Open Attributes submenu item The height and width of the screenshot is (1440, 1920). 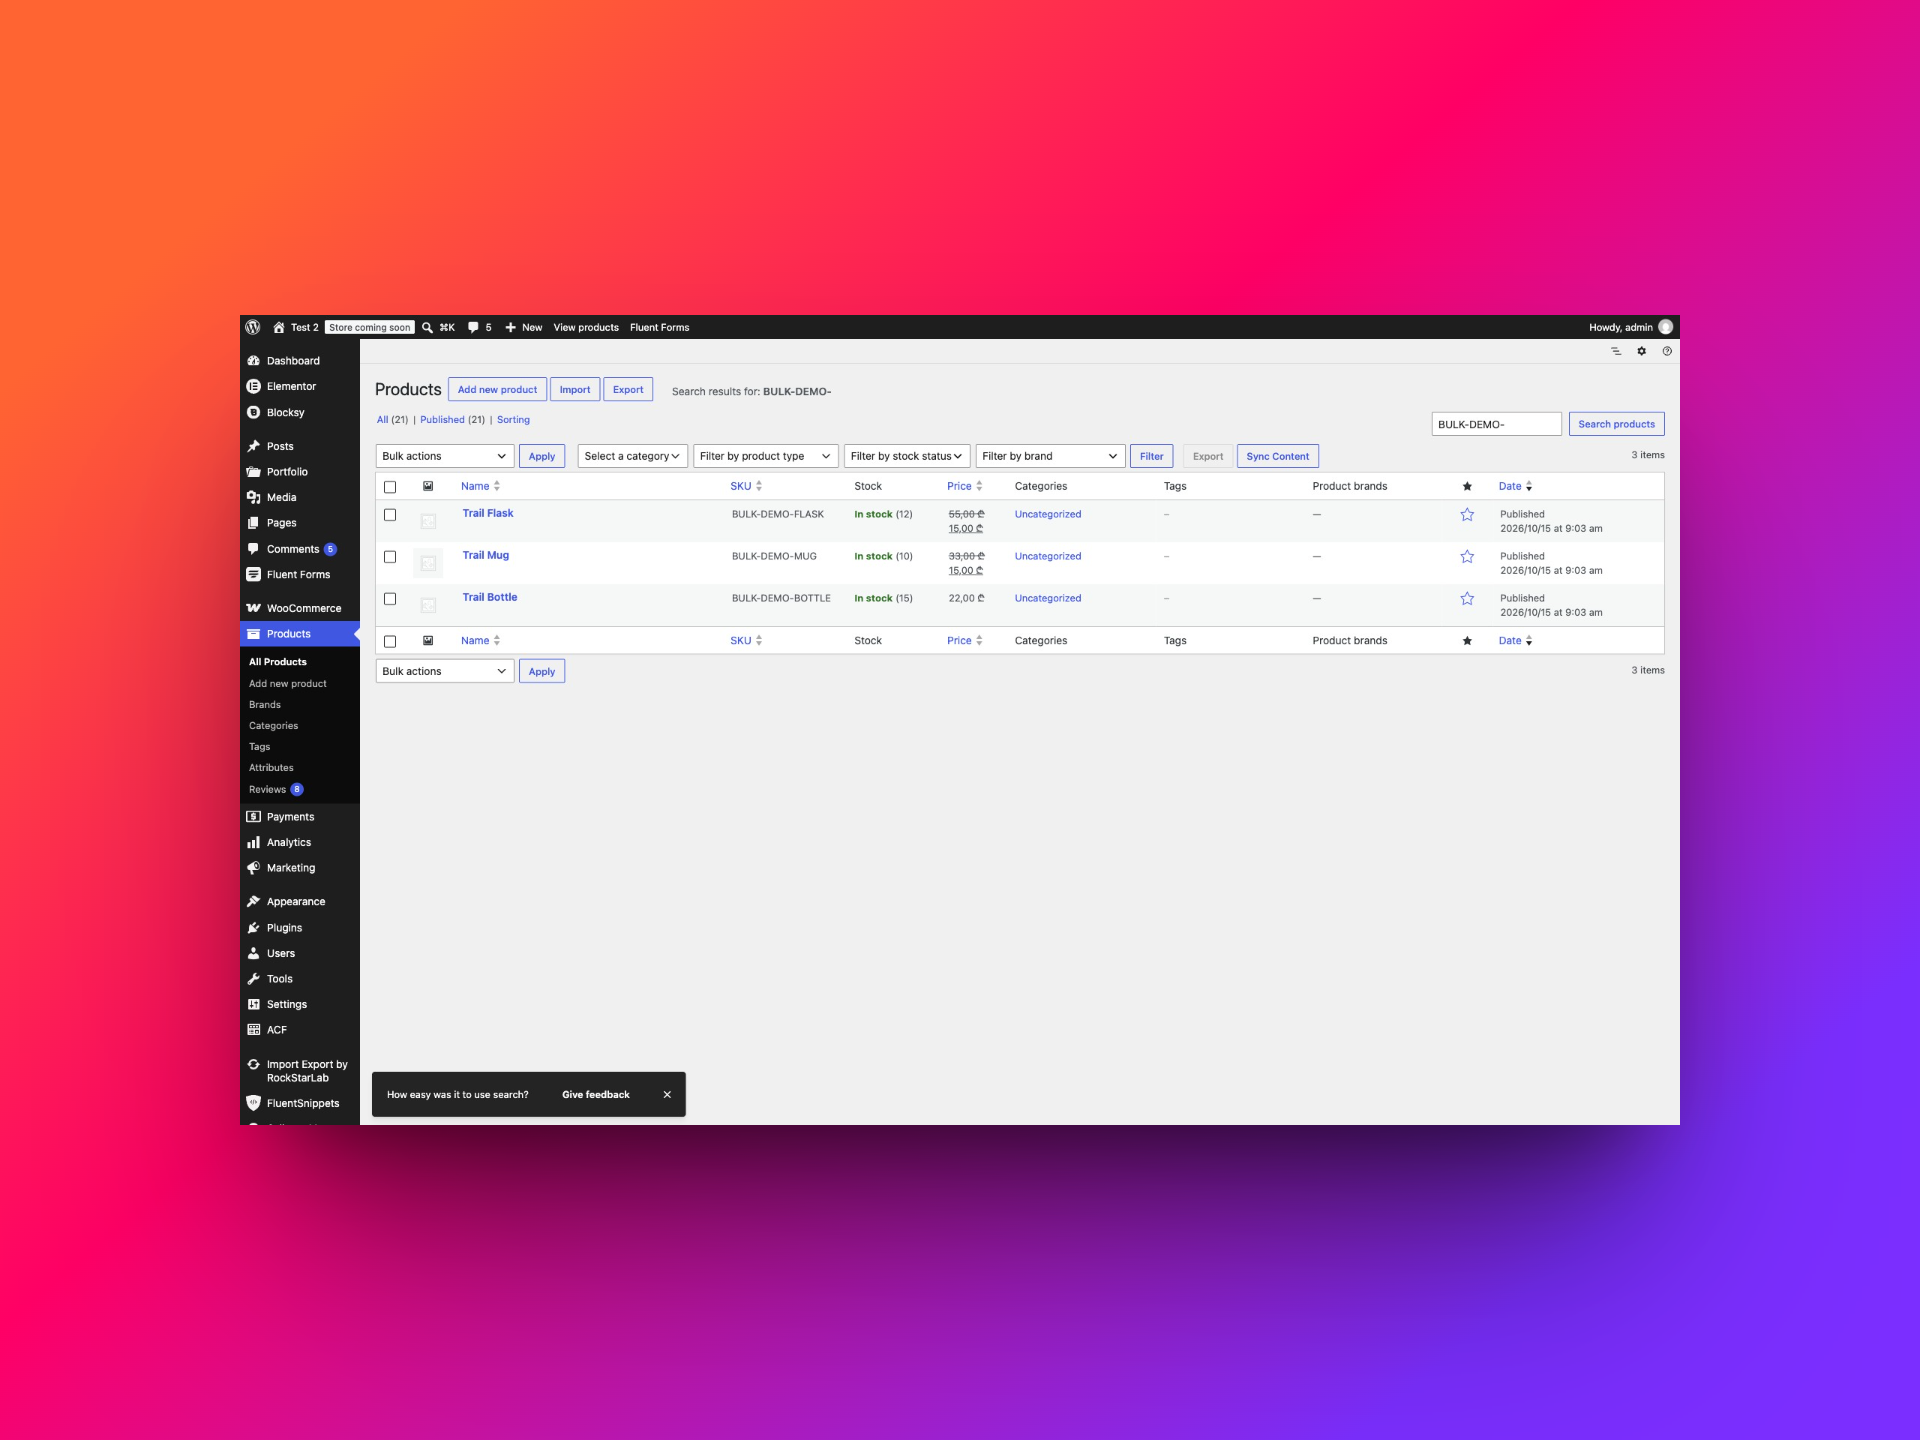pyautogui.click(x=271, y=768)
